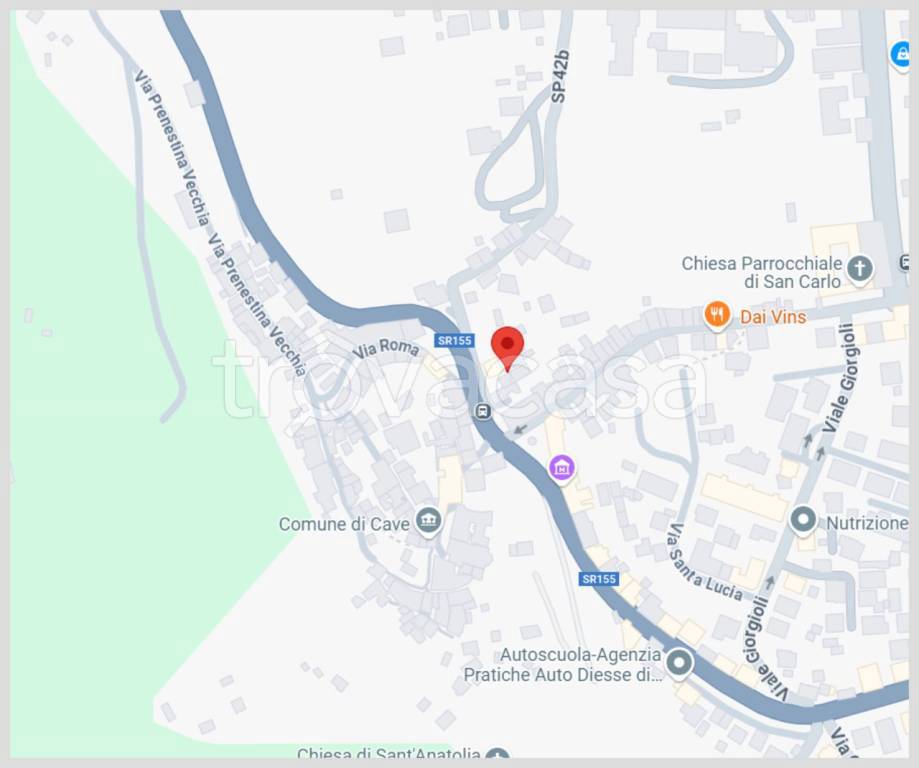
Task: Open the Autoscuola-Agenzia Pratiche Auto Diesse marker
Action: tap(679, 664)
